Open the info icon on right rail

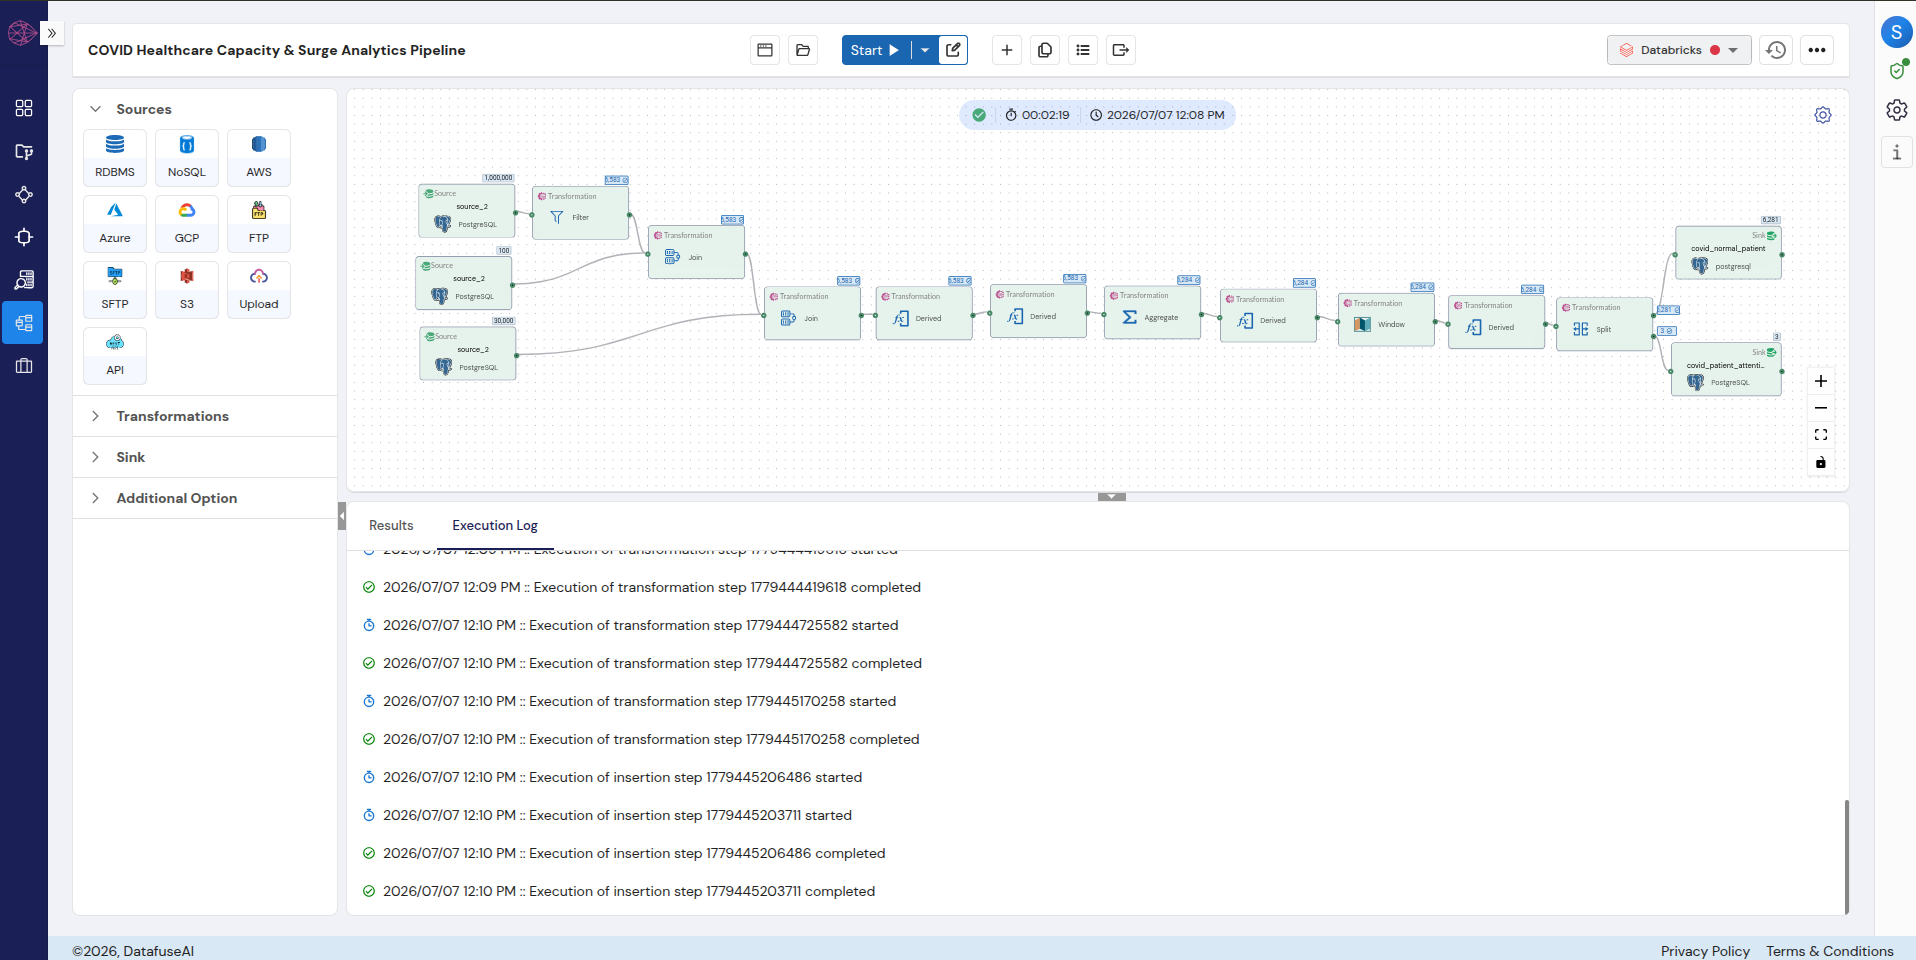coord(1897,152)
